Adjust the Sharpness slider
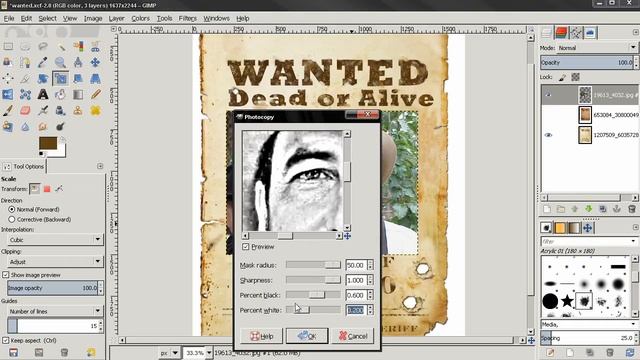Image resolution: width=640 pixels, height=360 pixels. point(313,280)
